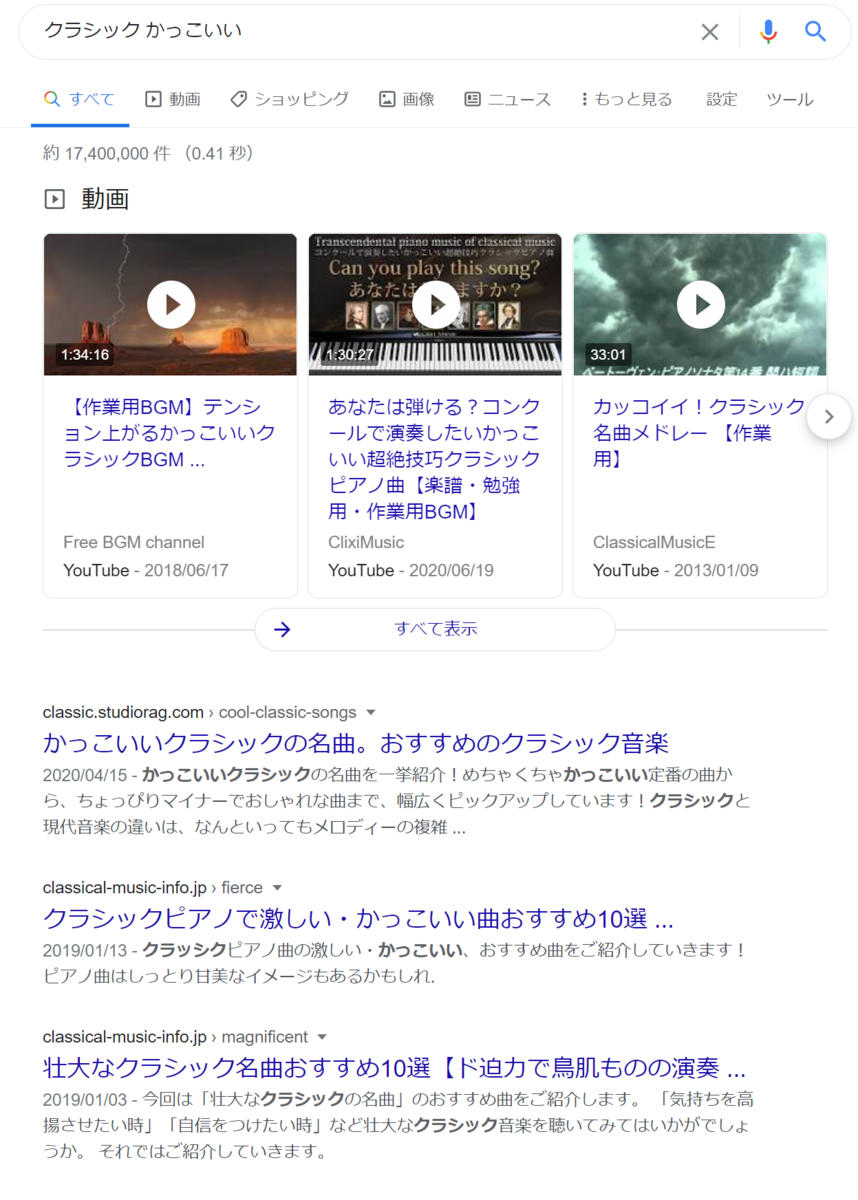The image size is (858, 1200).
Task: Expand options for classic.studiorag.com result
Action: pyautogui.click(x=370, y=712)
